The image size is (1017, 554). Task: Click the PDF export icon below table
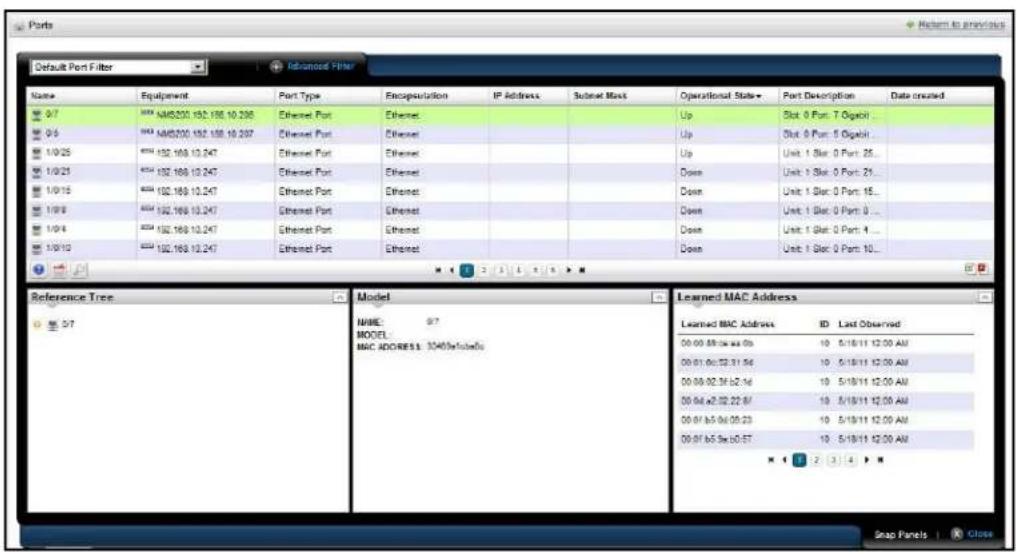coord(59,270)
